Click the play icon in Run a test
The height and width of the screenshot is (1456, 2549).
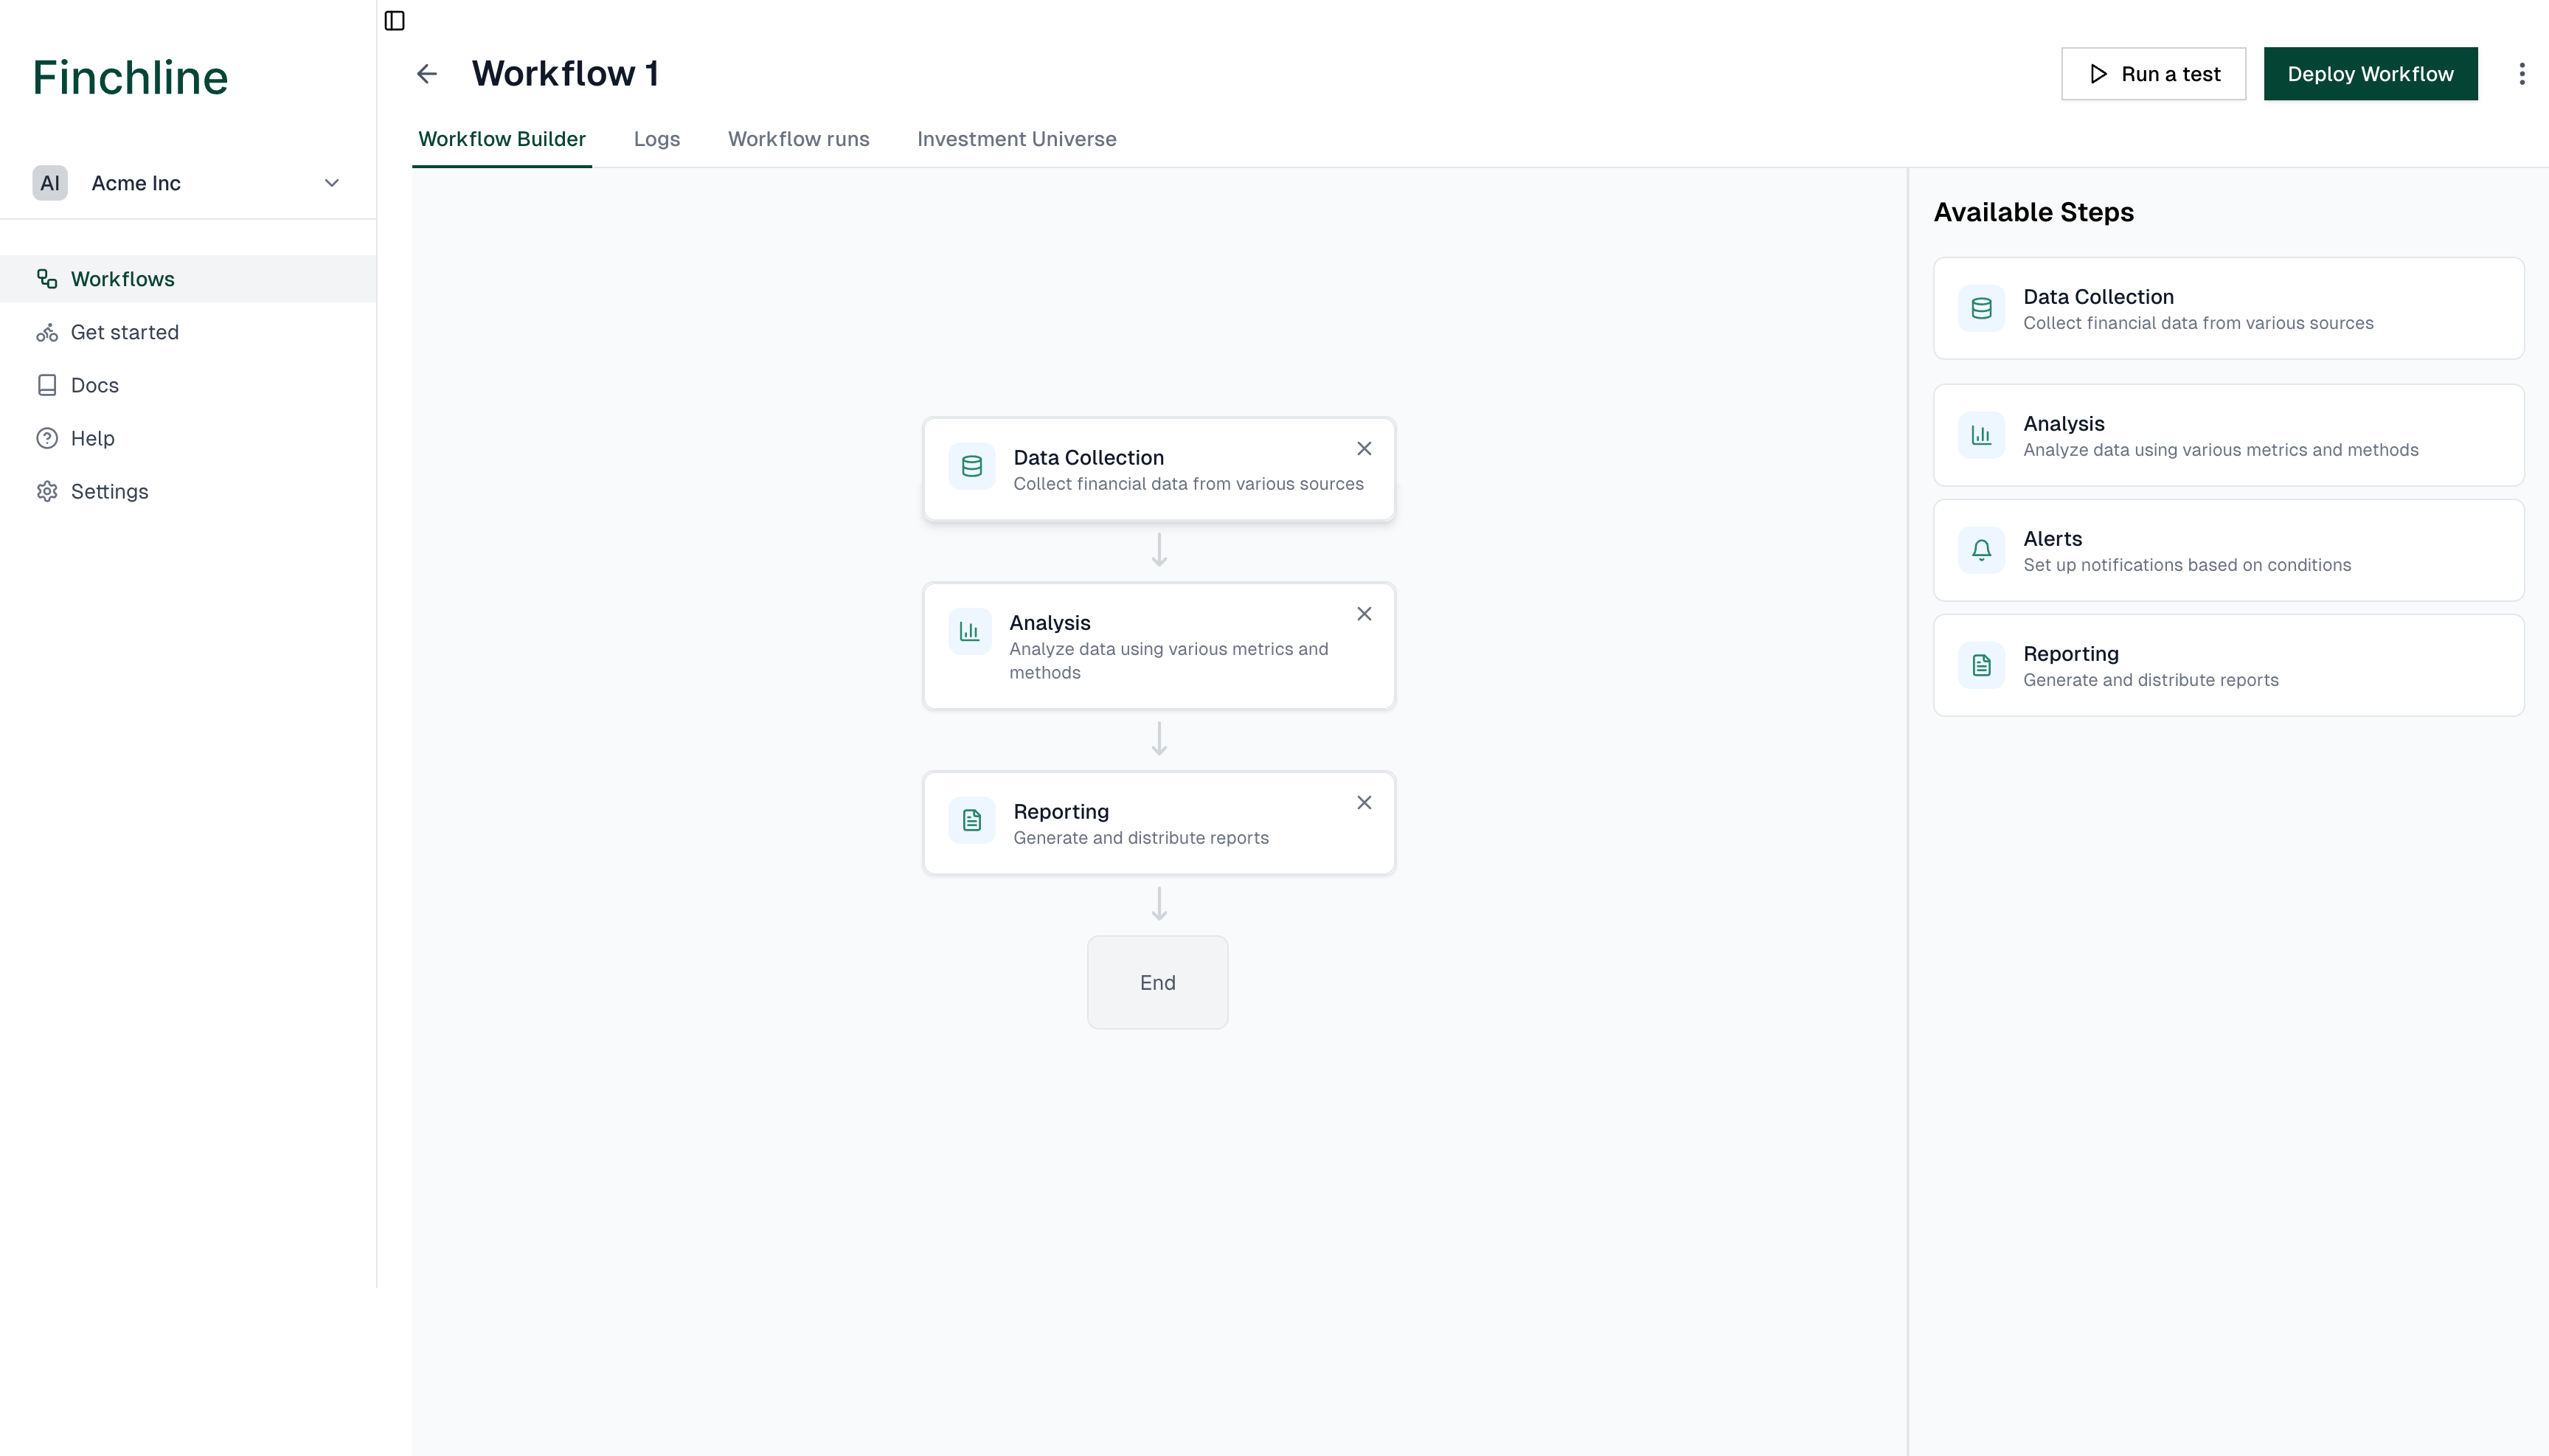tap(2098, 74)
